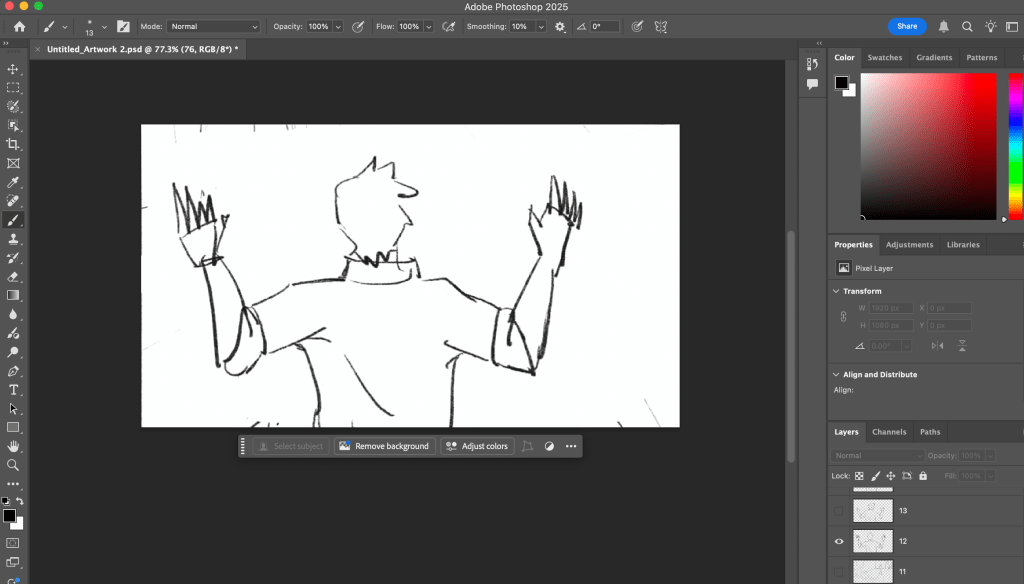Select the Crop tool
Screen dimensions: 1024x584
(13, 144)
